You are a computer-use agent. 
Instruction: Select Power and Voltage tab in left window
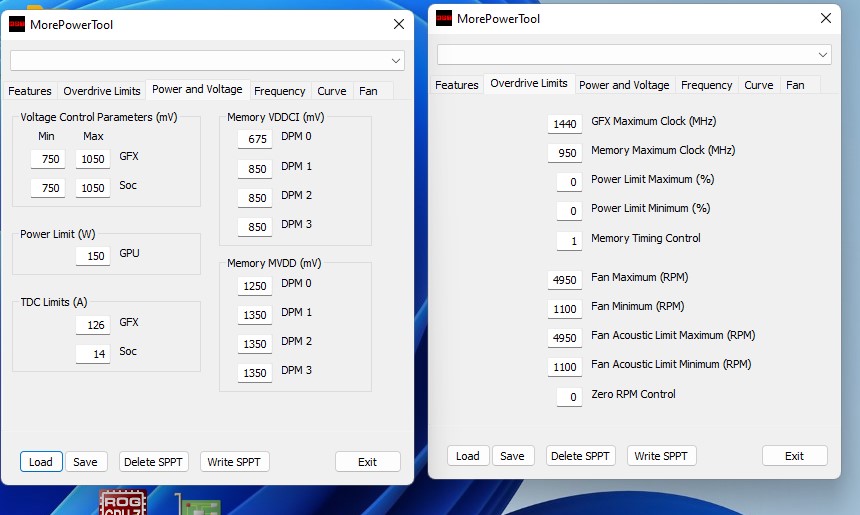[x=197, y=89]
